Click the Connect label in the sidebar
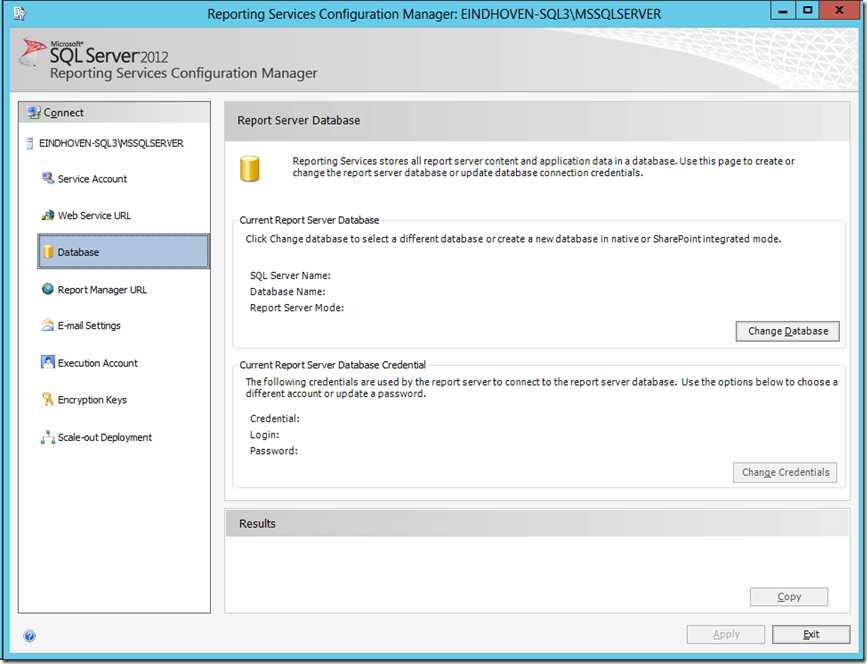The height and width of the screenshot is (664, 867). tap(64, 113)
